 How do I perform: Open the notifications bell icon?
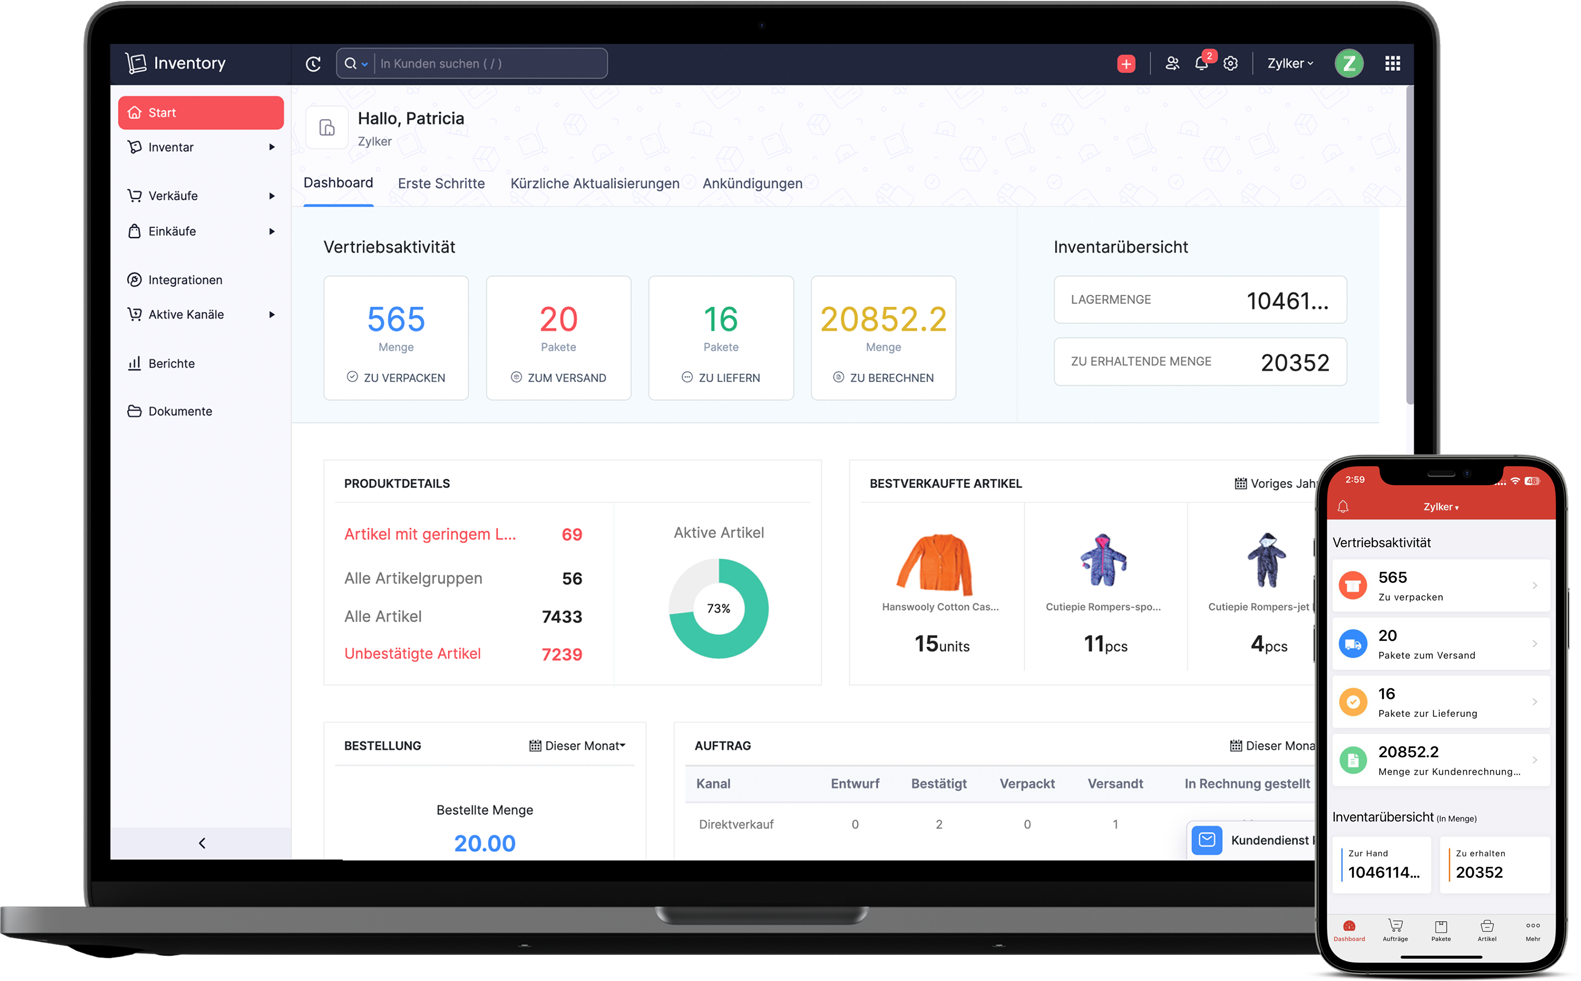[1201, 64]
